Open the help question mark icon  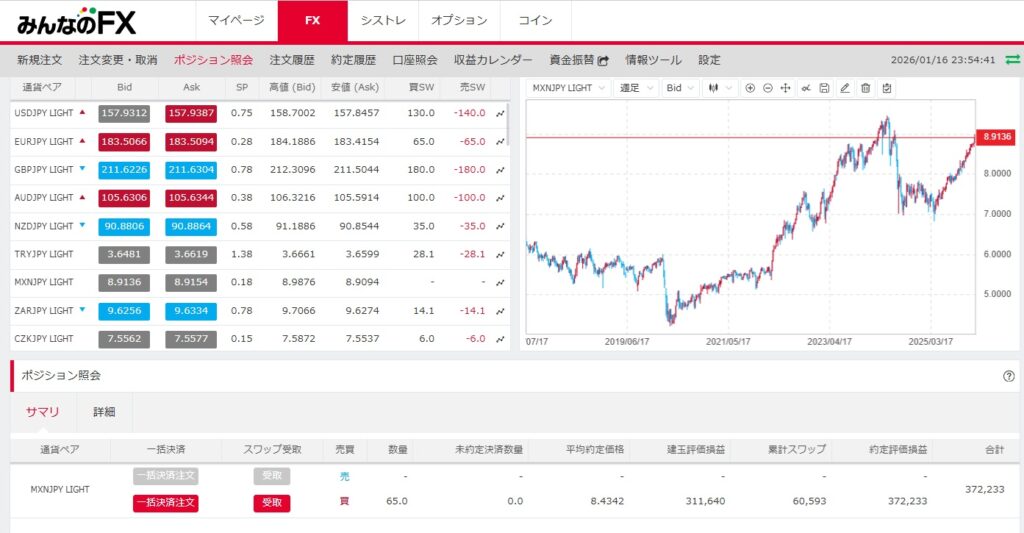1008,376
